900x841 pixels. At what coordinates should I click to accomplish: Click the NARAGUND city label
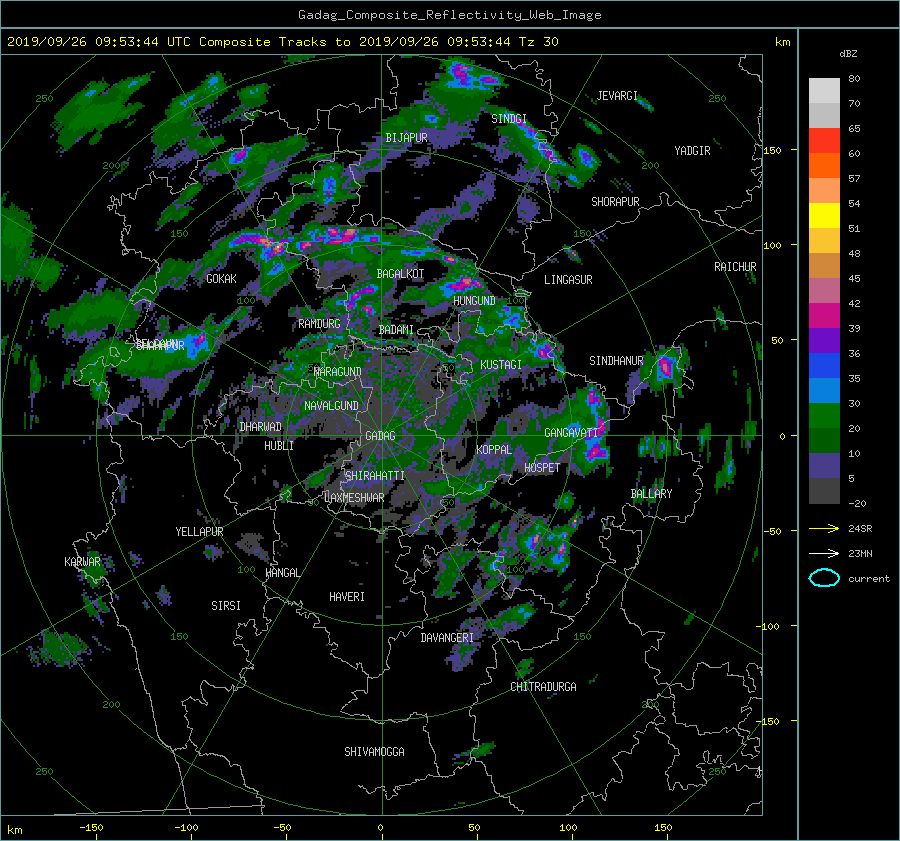338,372
